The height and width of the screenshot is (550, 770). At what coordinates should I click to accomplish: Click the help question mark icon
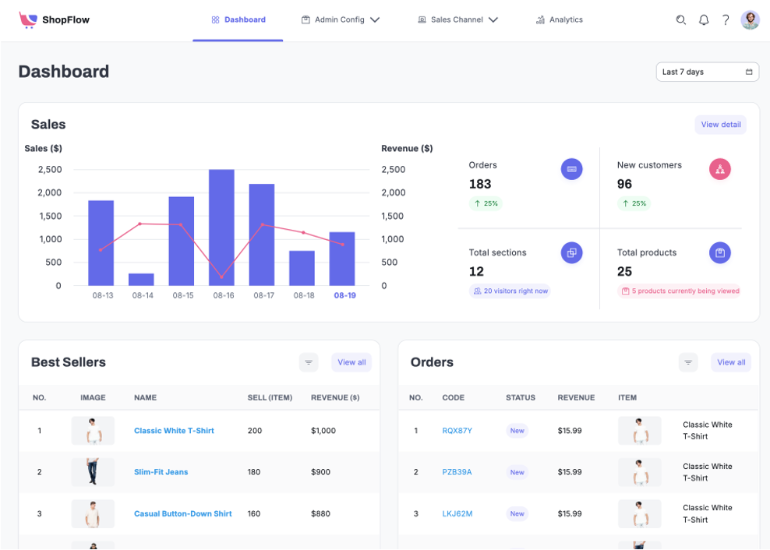click(726, 20)
